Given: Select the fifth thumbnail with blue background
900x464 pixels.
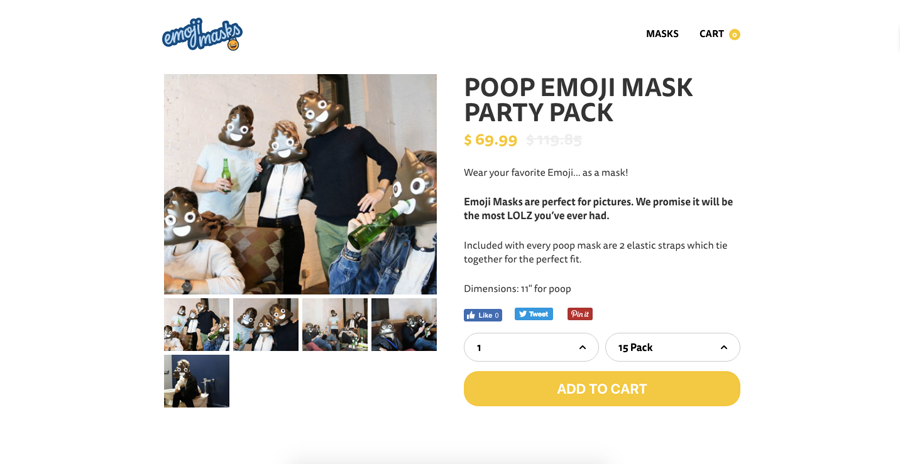Looking at the screenshot, I should [196, 381].
